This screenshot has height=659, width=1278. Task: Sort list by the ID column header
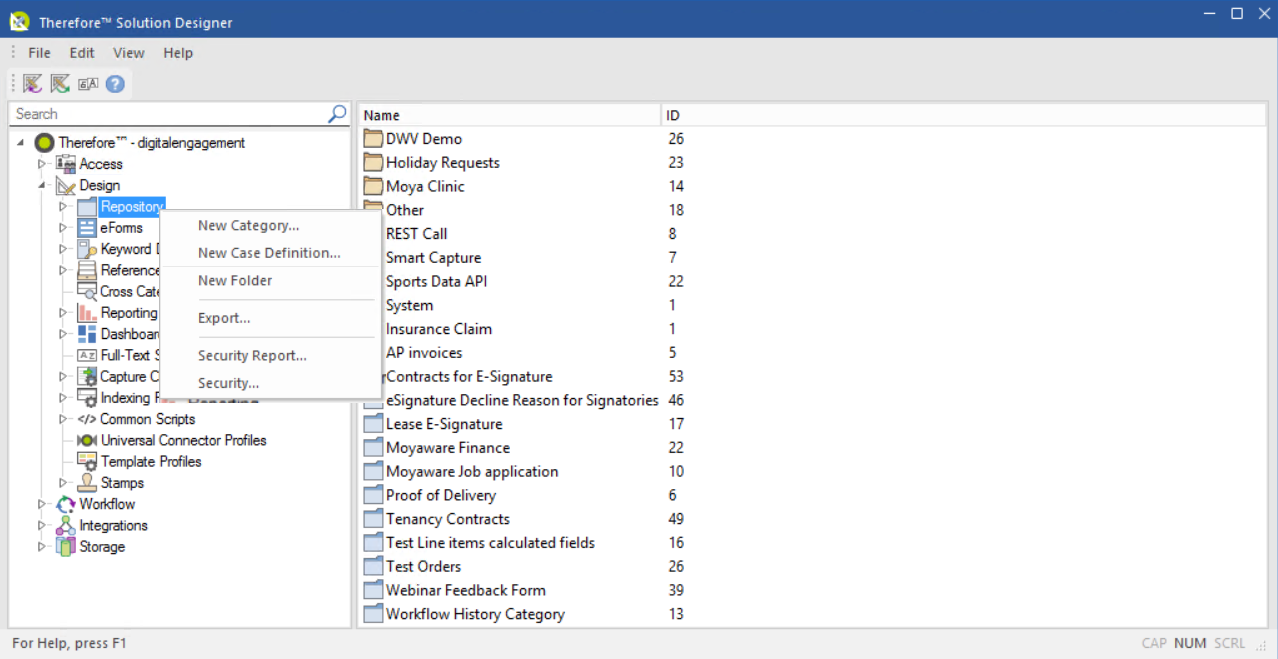[964, 116]
